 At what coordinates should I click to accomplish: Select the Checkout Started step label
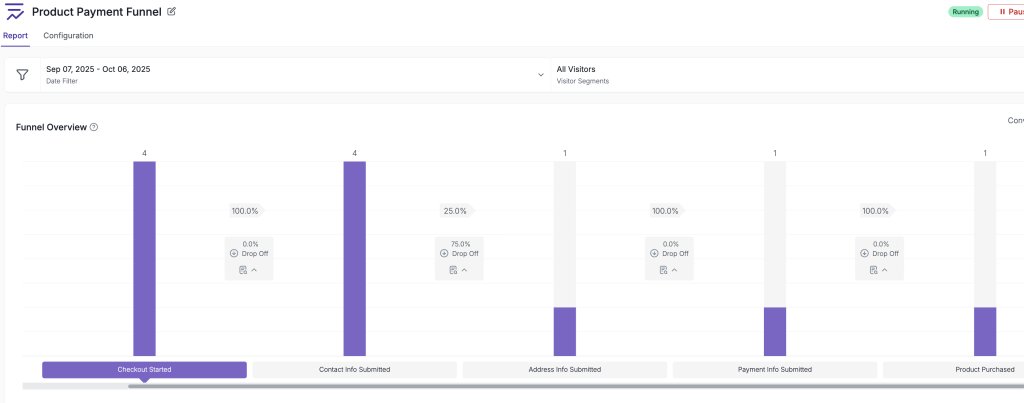(x=144, y=370)
